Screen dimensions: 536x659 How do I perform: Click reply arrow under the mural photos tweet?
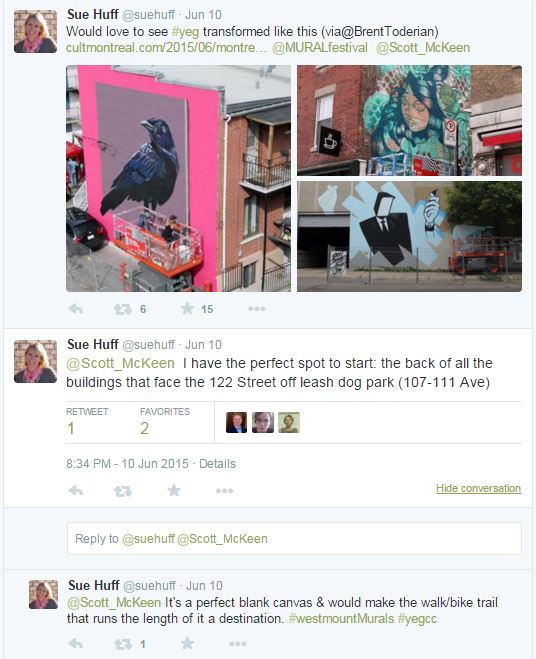(x=76, y=309)
